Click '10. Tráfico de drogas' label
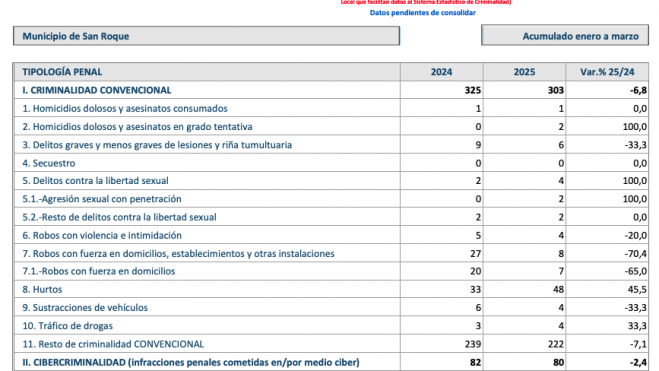Screen dimensions: 659x371 point(68,326)
